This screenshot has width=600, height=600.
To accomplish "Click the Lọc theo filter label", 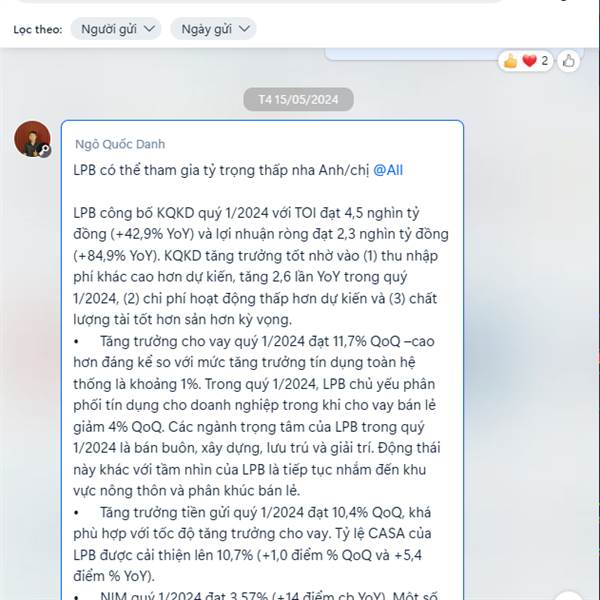I will [x=38, y=29].
